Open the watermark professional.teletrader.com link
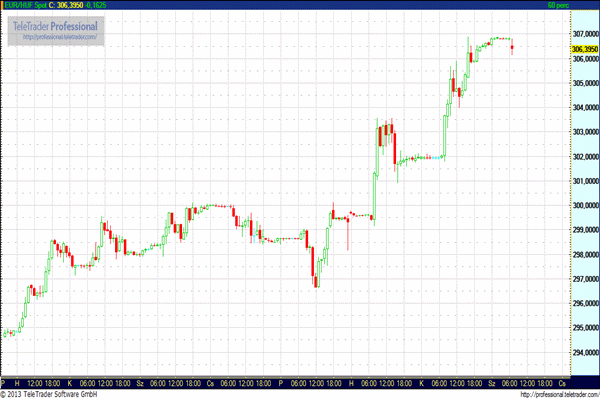 pyautogui.click(x=60, y=37)
